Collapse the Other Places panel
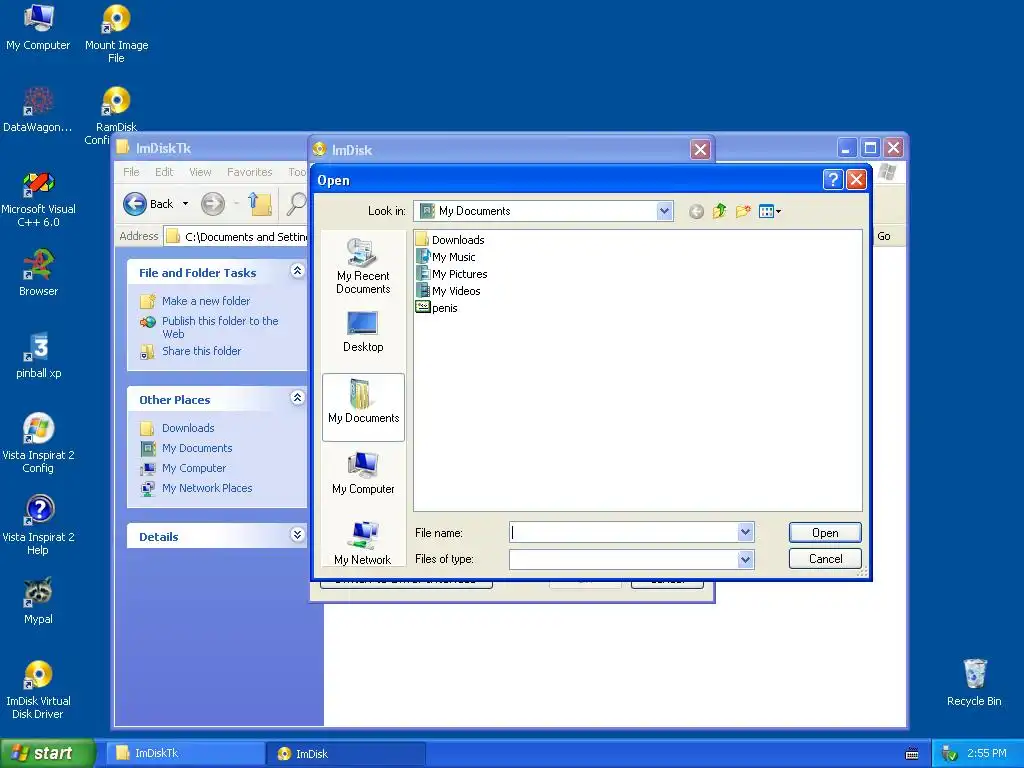 [297, 398]
